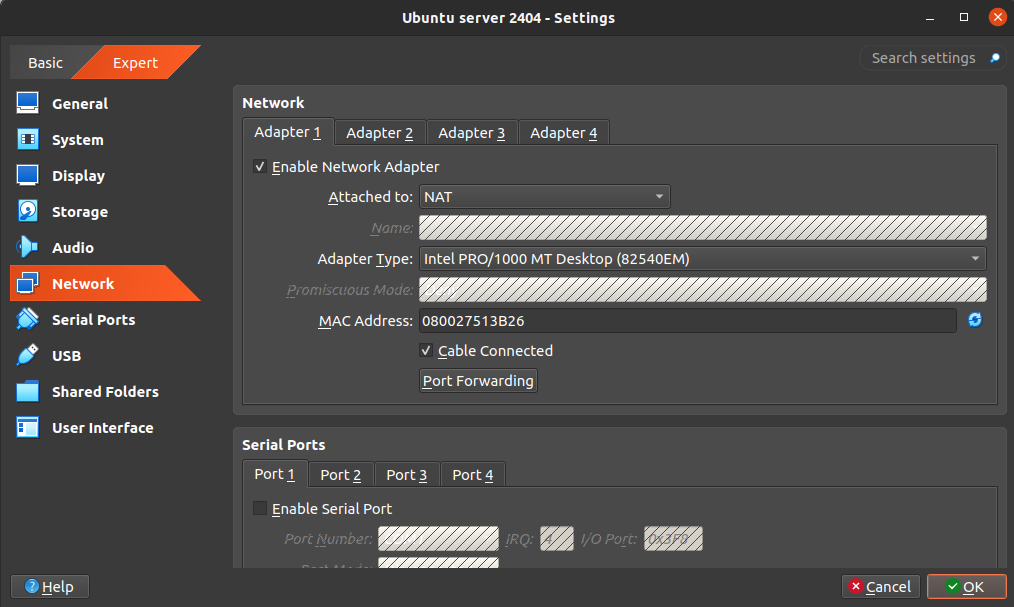The width and height of the screenshot is (1014, 607).
Task: Uncheck Enable Network Adapter
Action: (260, 167)
